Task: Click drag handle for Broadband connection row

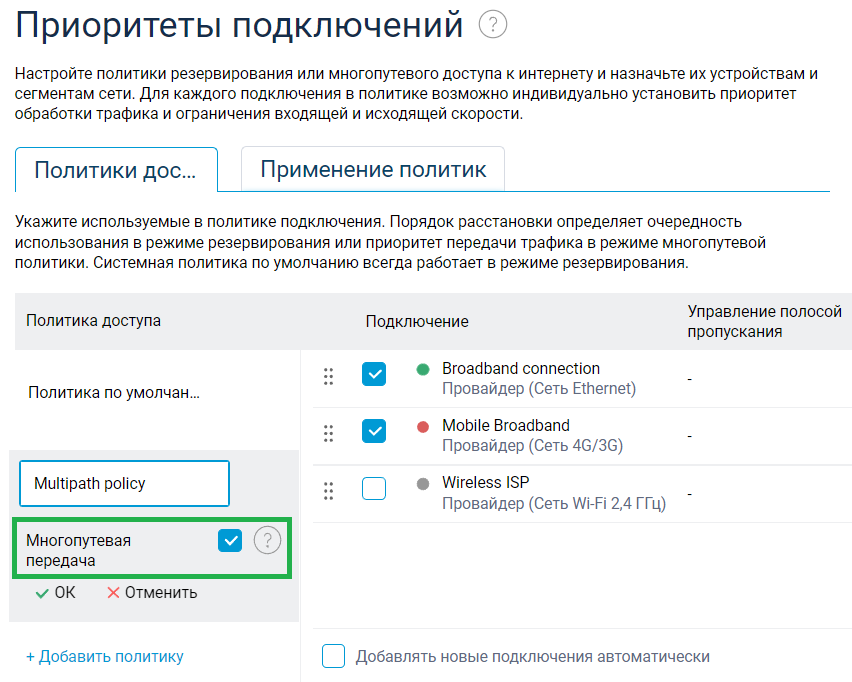Action: click(x=328, y=376)
